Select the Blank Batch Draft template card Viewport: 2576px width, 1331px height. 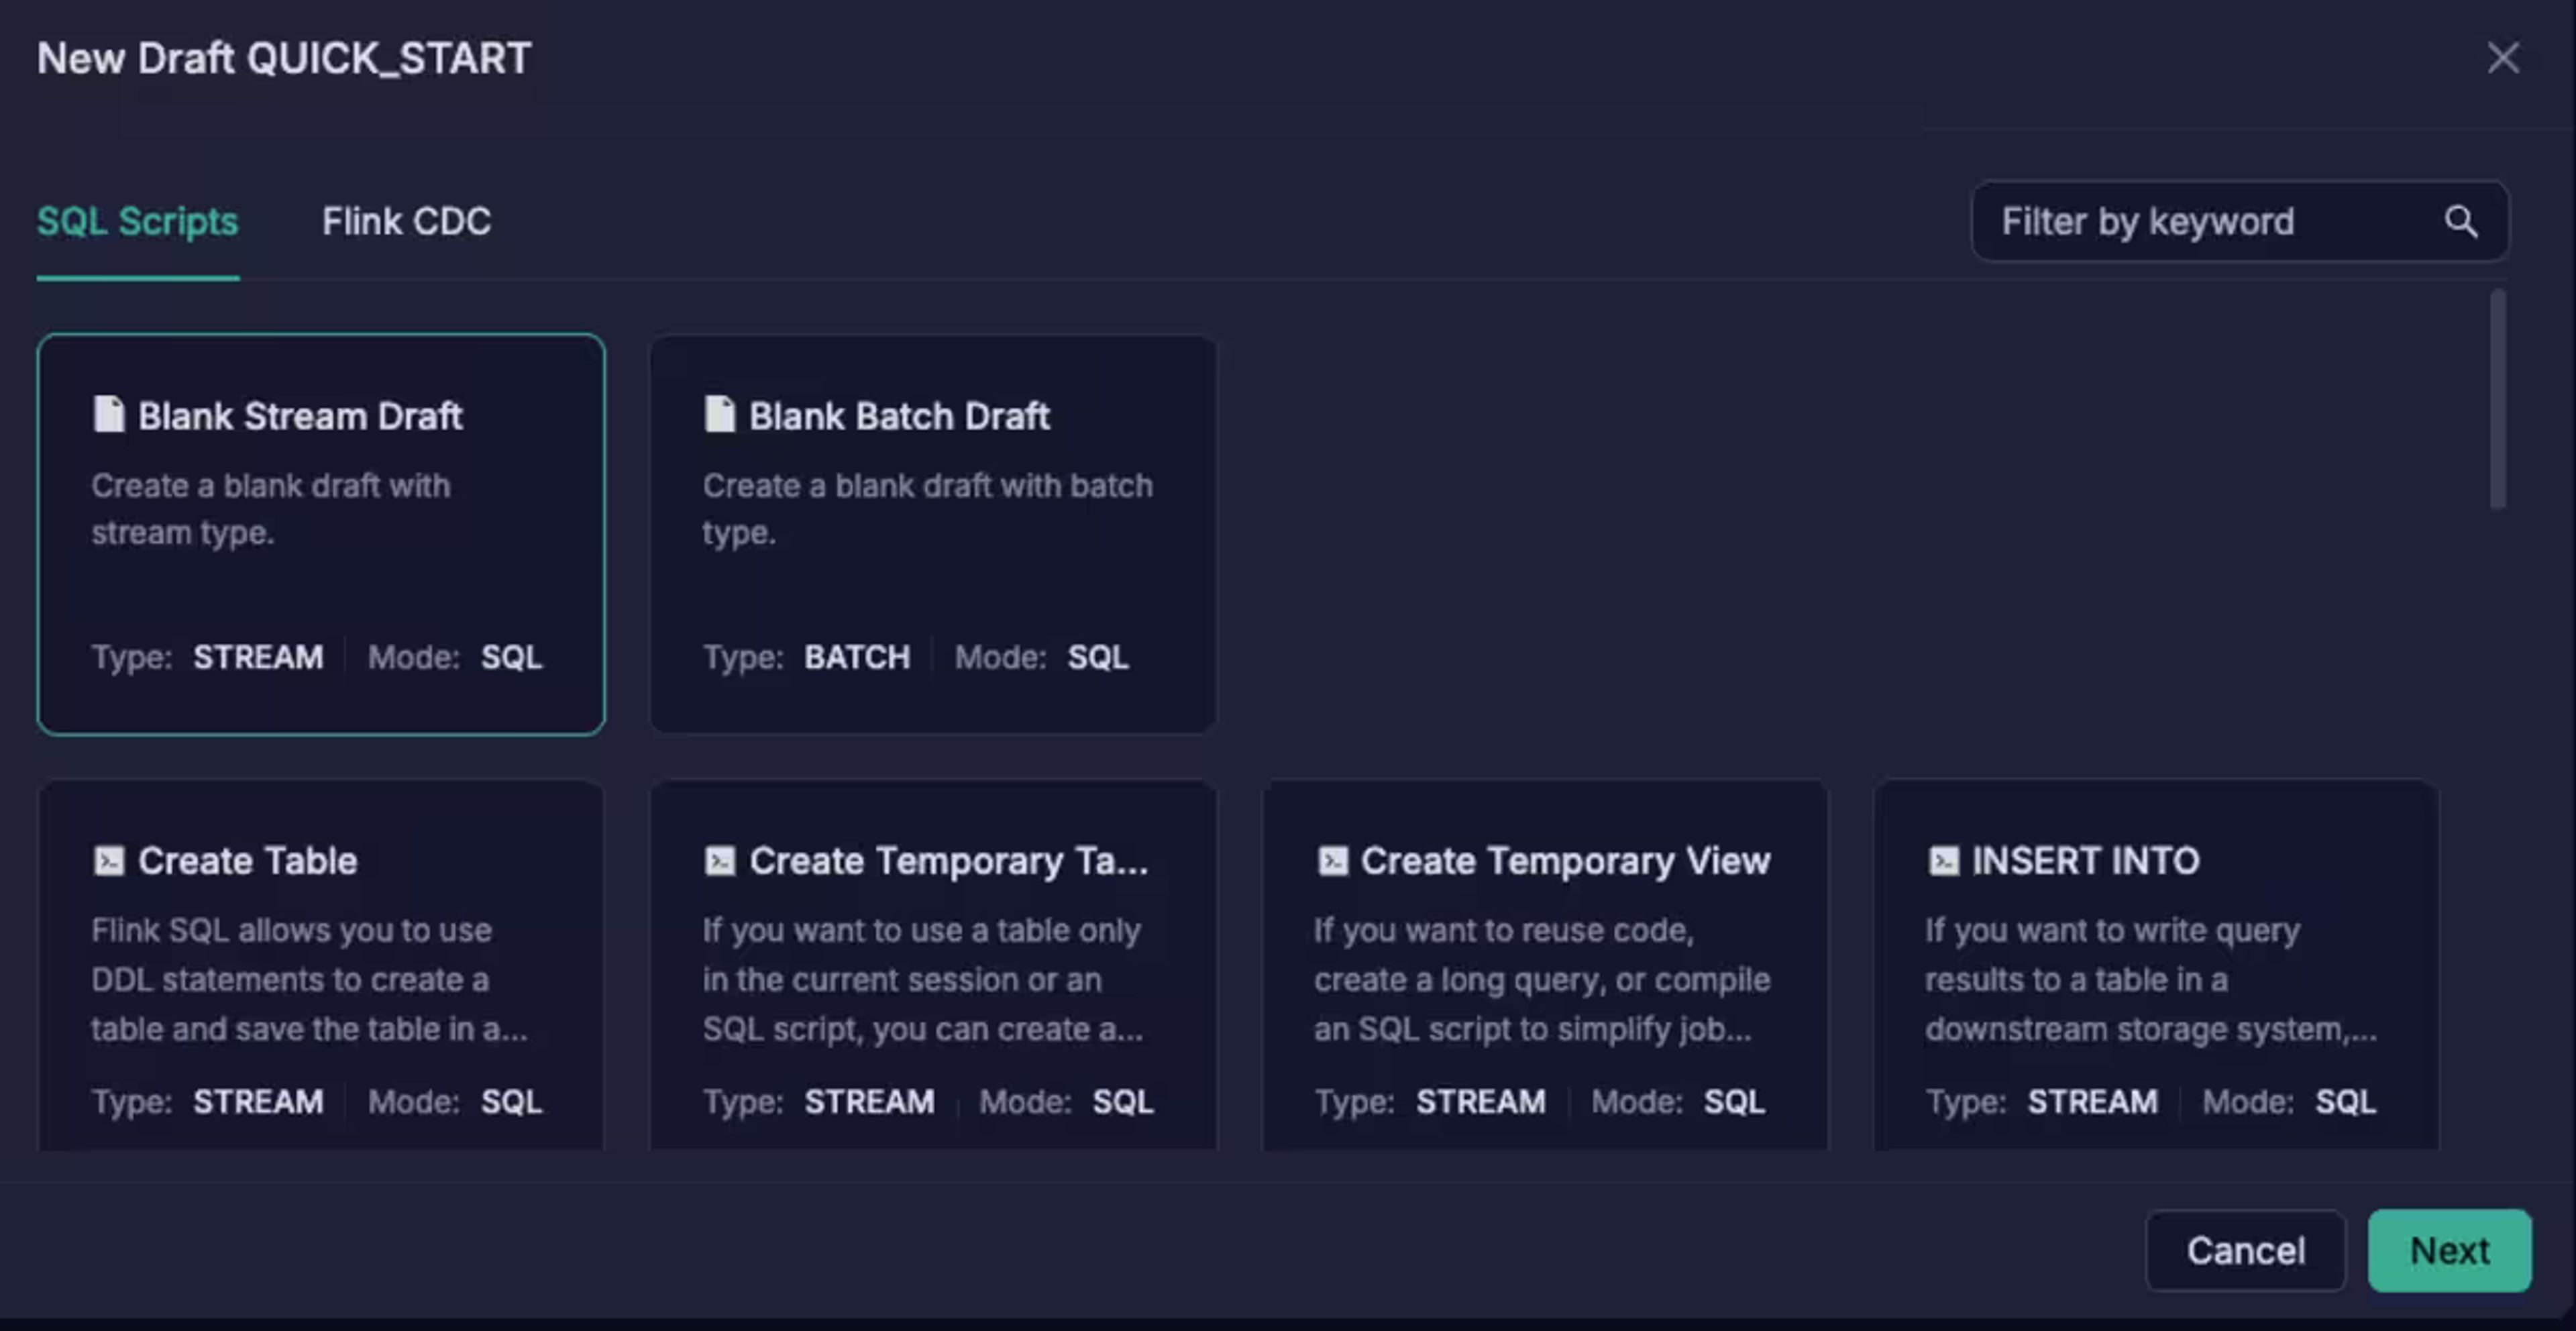[933, 534]
